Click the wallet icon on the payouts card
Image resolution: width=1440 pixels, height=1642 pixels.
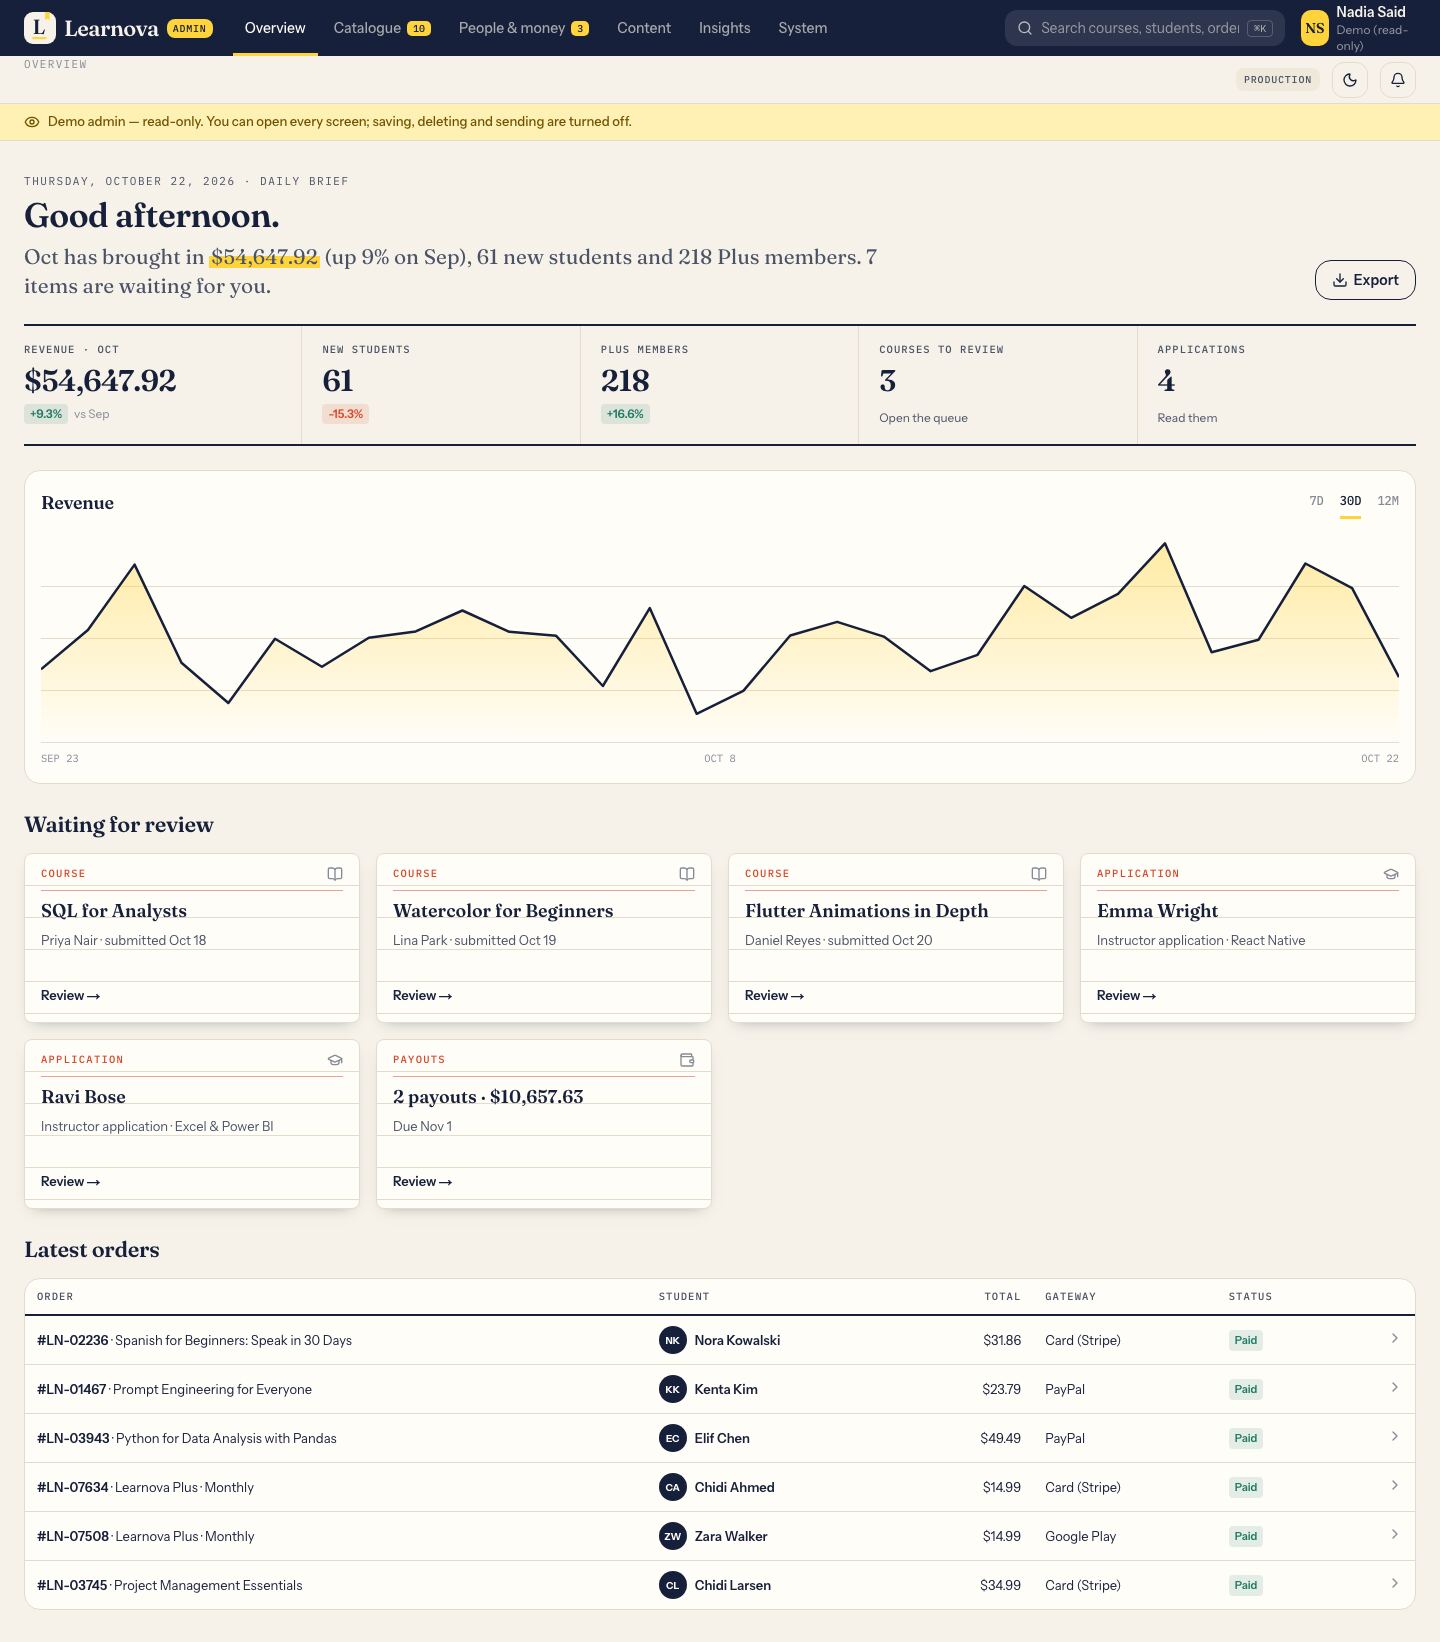pos(687,1060)
